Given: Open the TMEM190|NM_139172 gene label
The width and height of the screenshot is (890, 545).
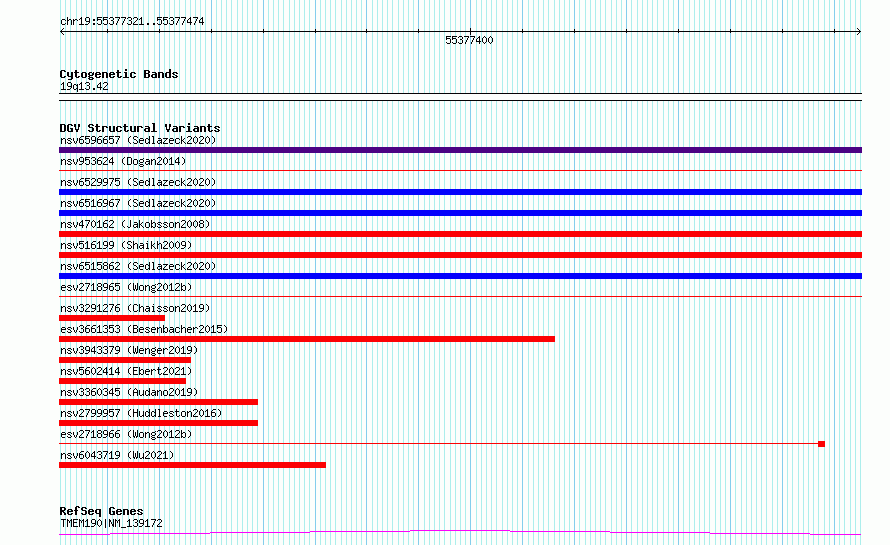Looking at the screenshot, I should click(111, 523).
